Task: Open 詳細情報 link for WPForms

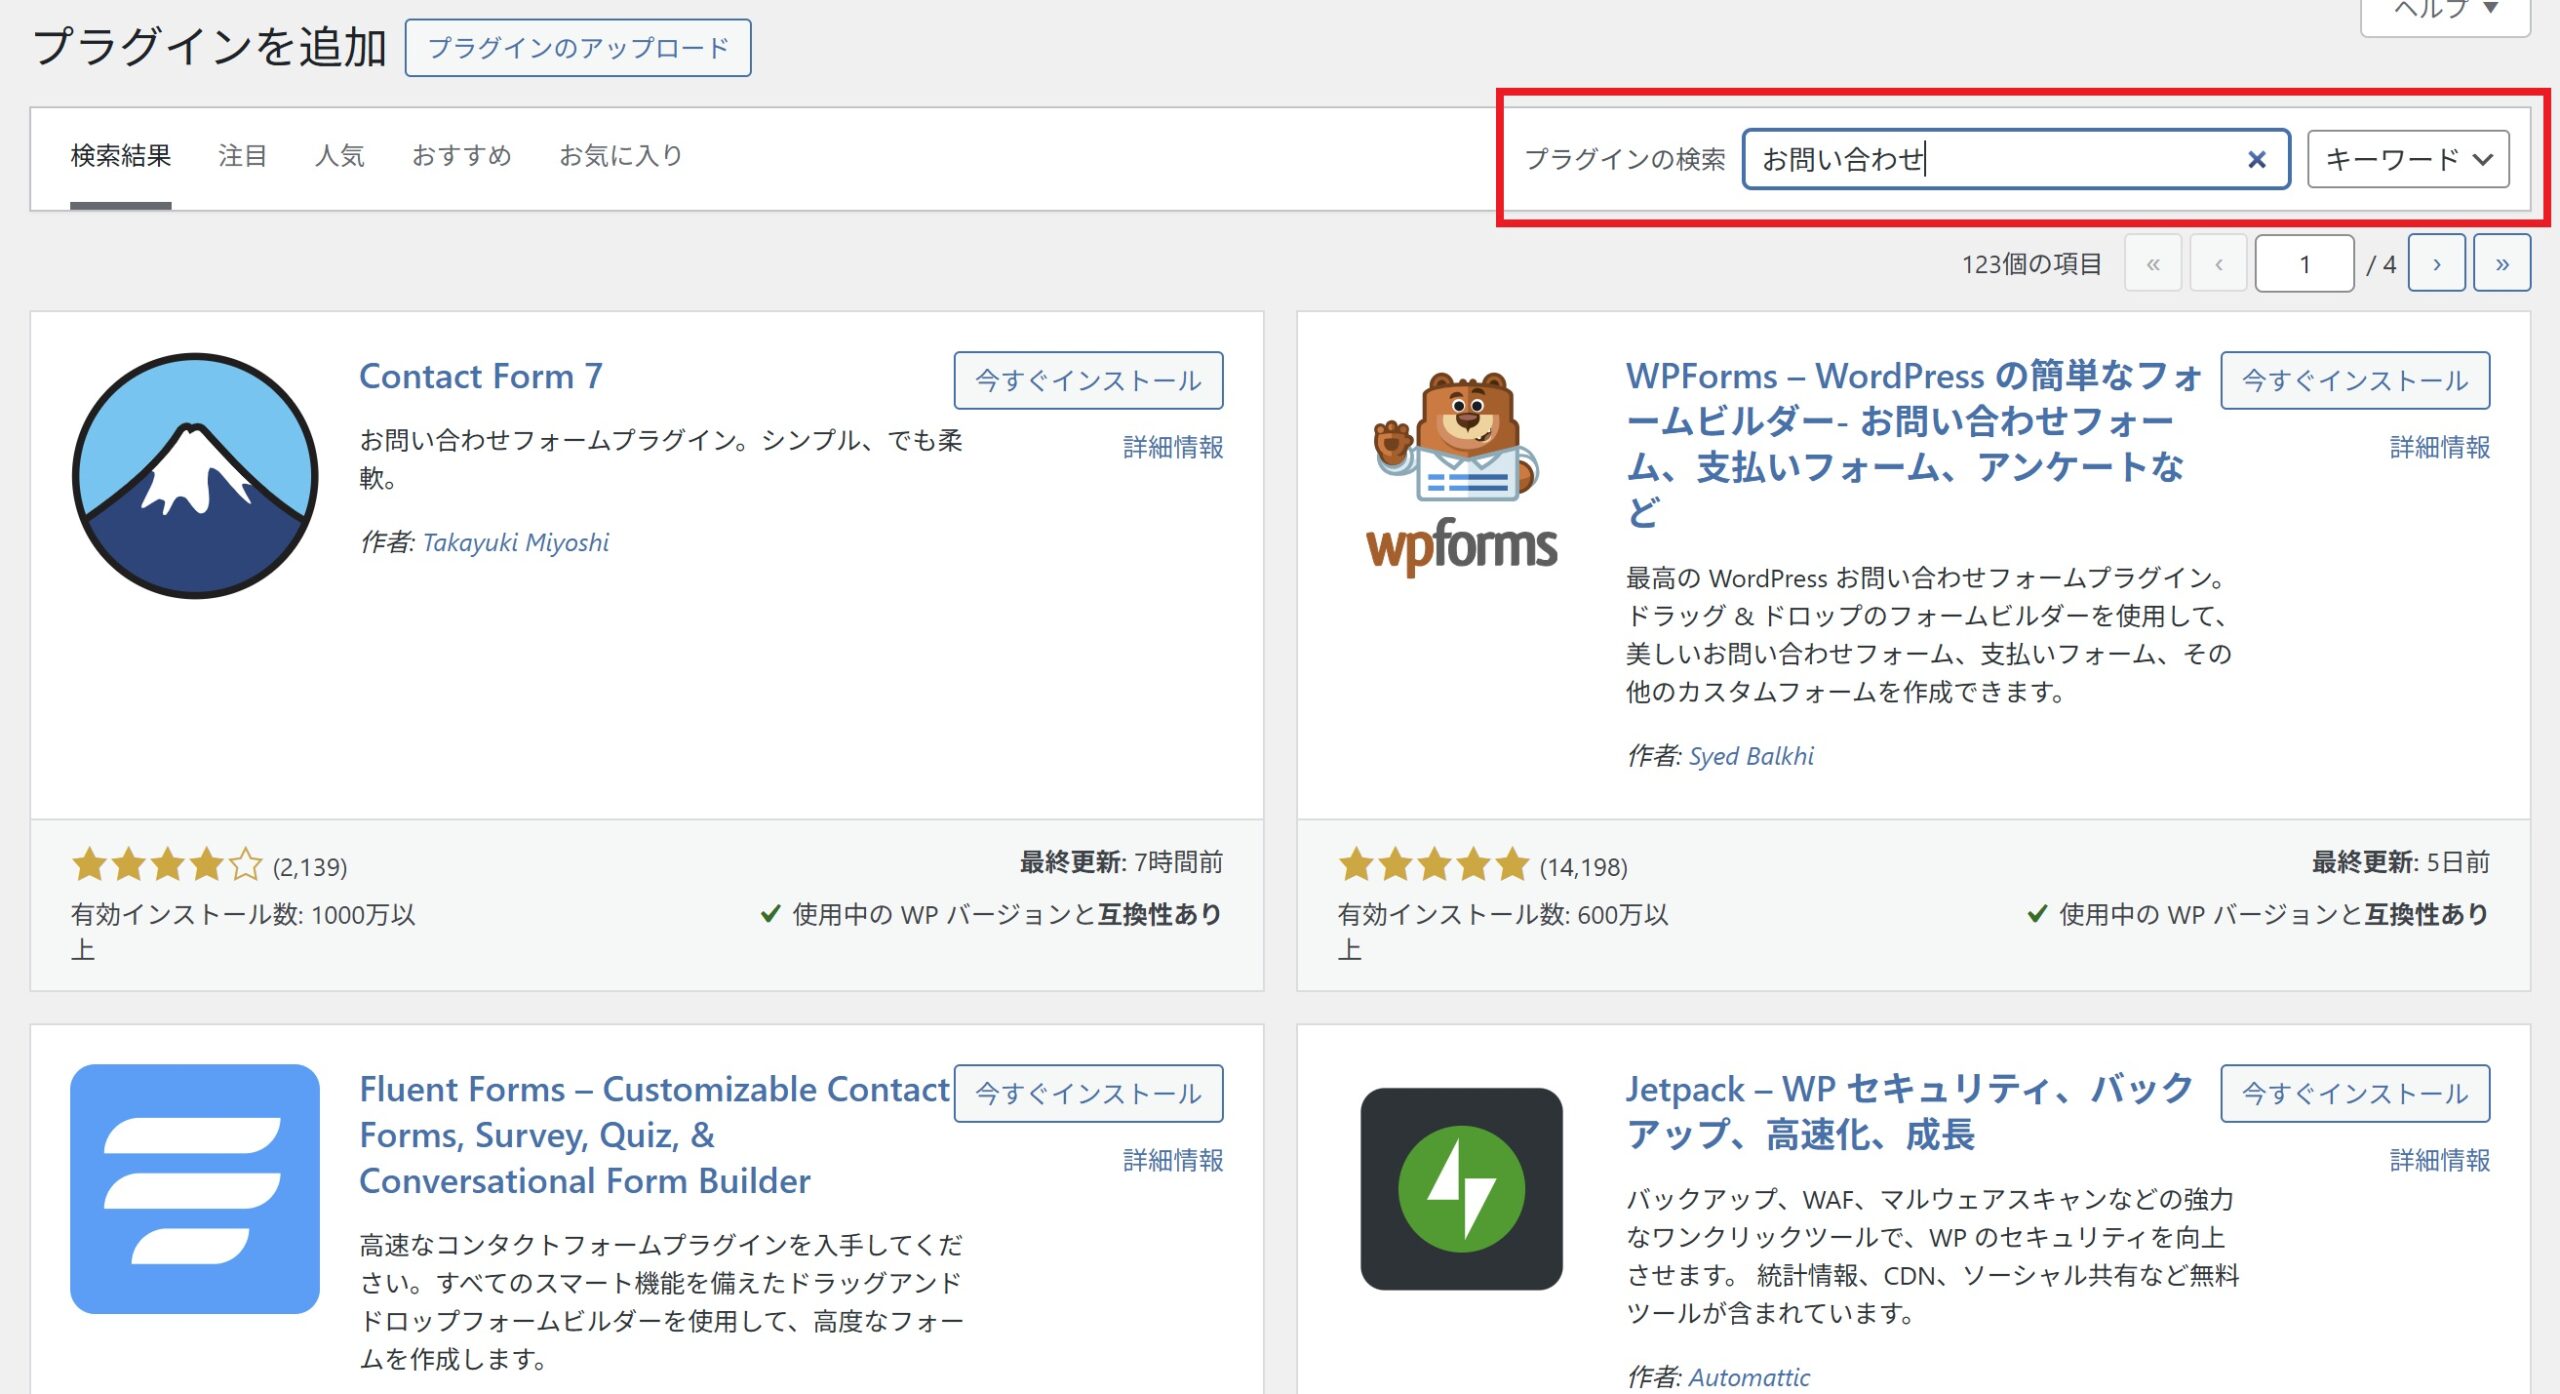Action: 2439,447
